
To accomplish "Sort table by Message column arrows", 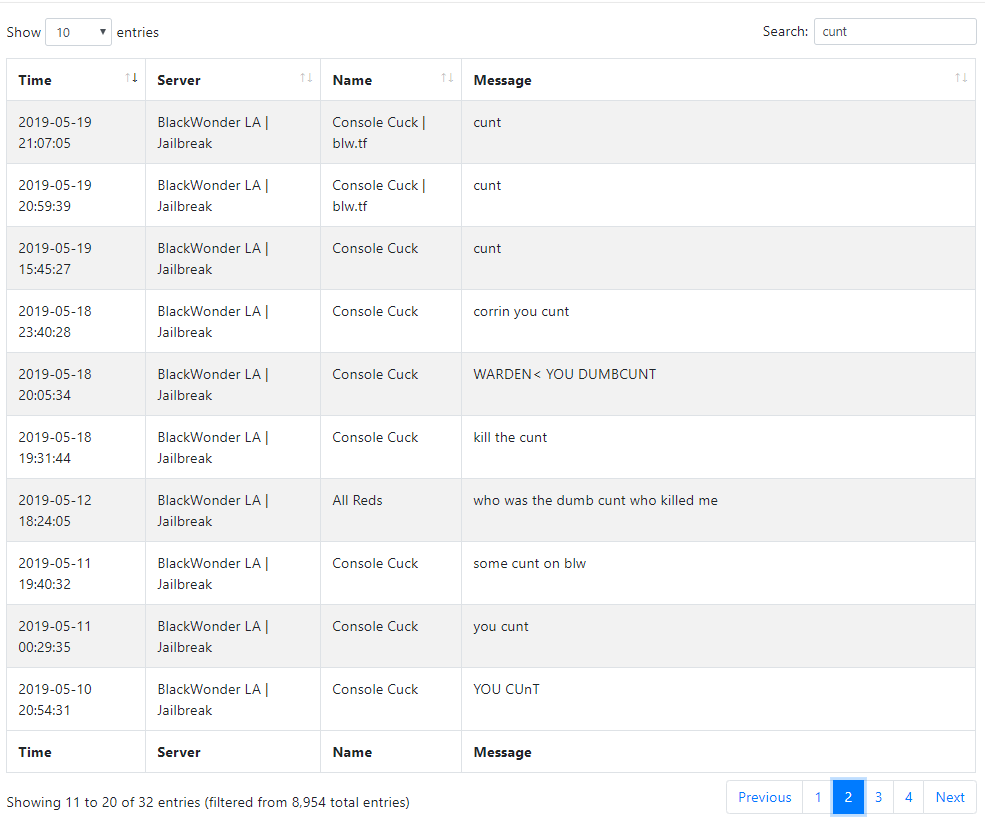I will 961,78.
